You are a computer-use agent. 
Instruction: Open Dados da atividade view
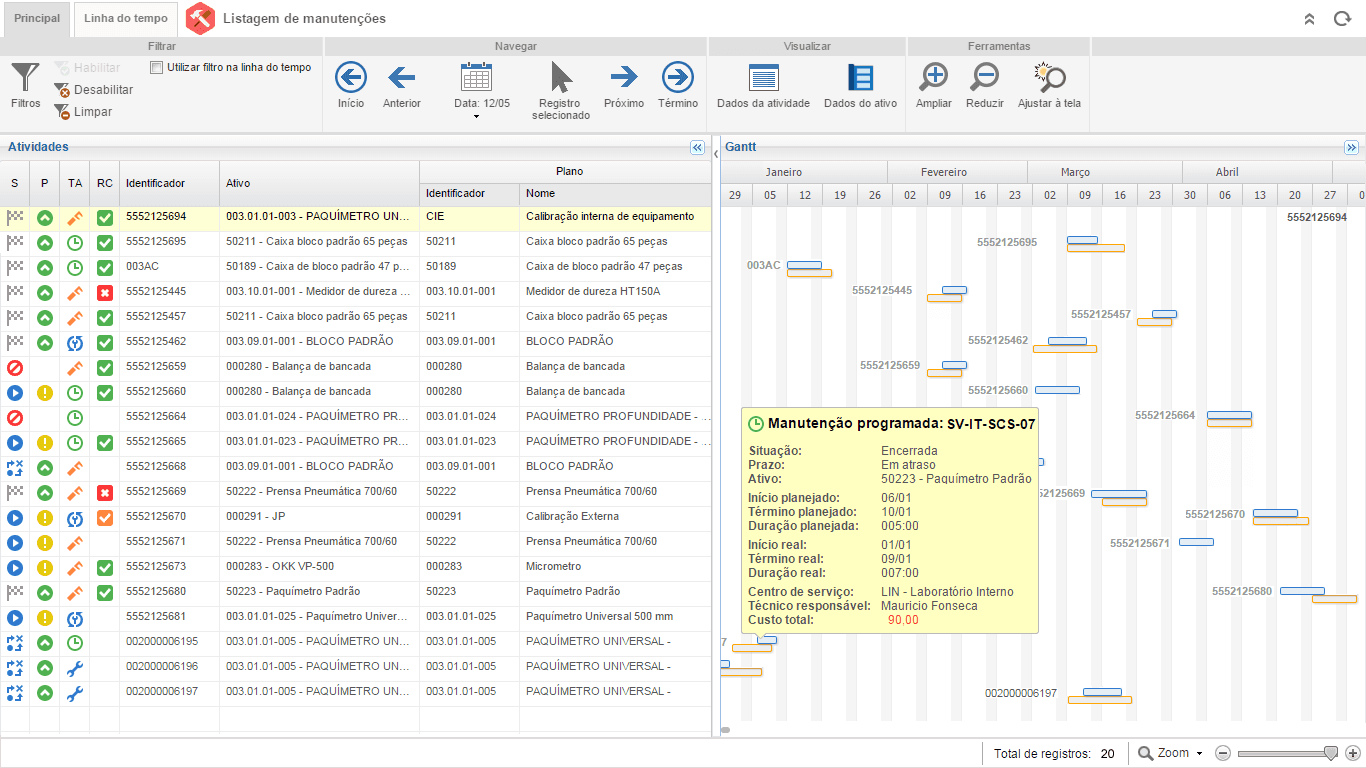pos(763,85)
